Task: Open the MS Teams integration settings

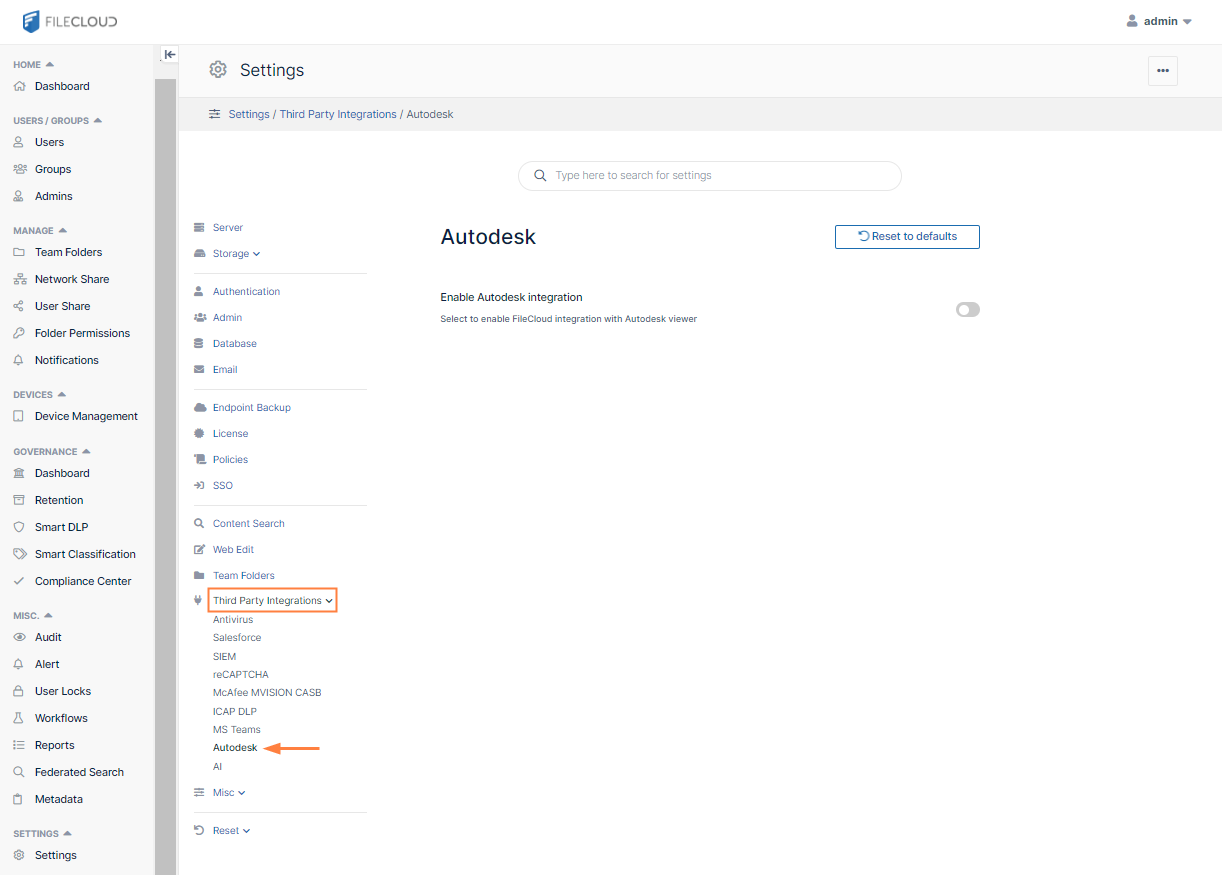Action: (236, 730)
